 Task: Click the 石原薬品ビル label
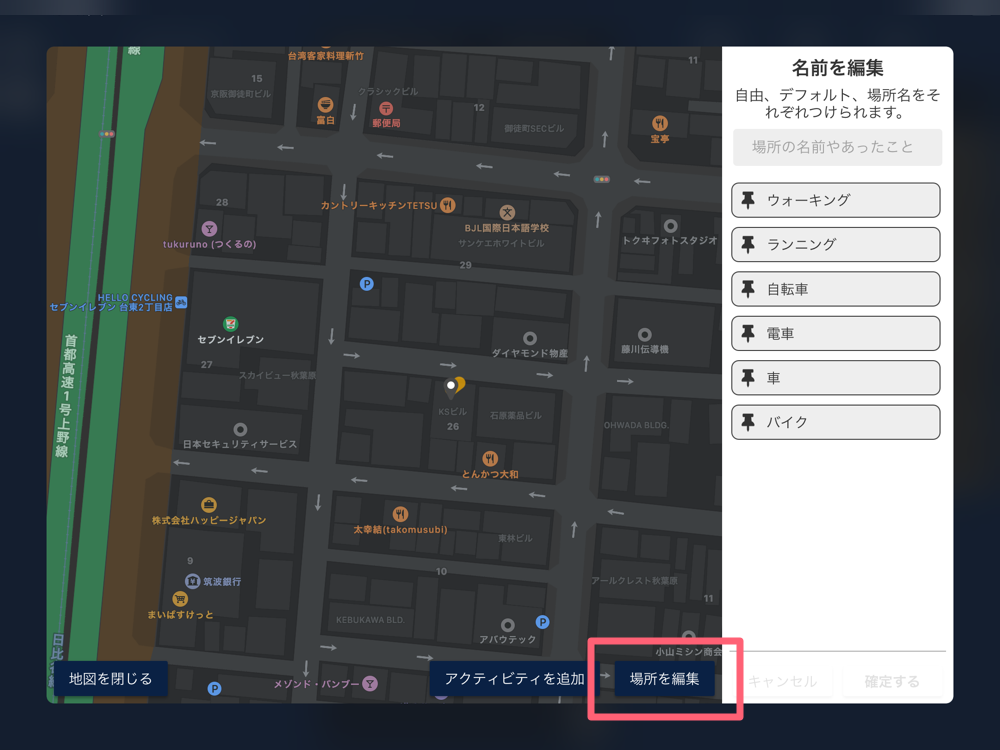pyautogui.click(x=516, y=415)
